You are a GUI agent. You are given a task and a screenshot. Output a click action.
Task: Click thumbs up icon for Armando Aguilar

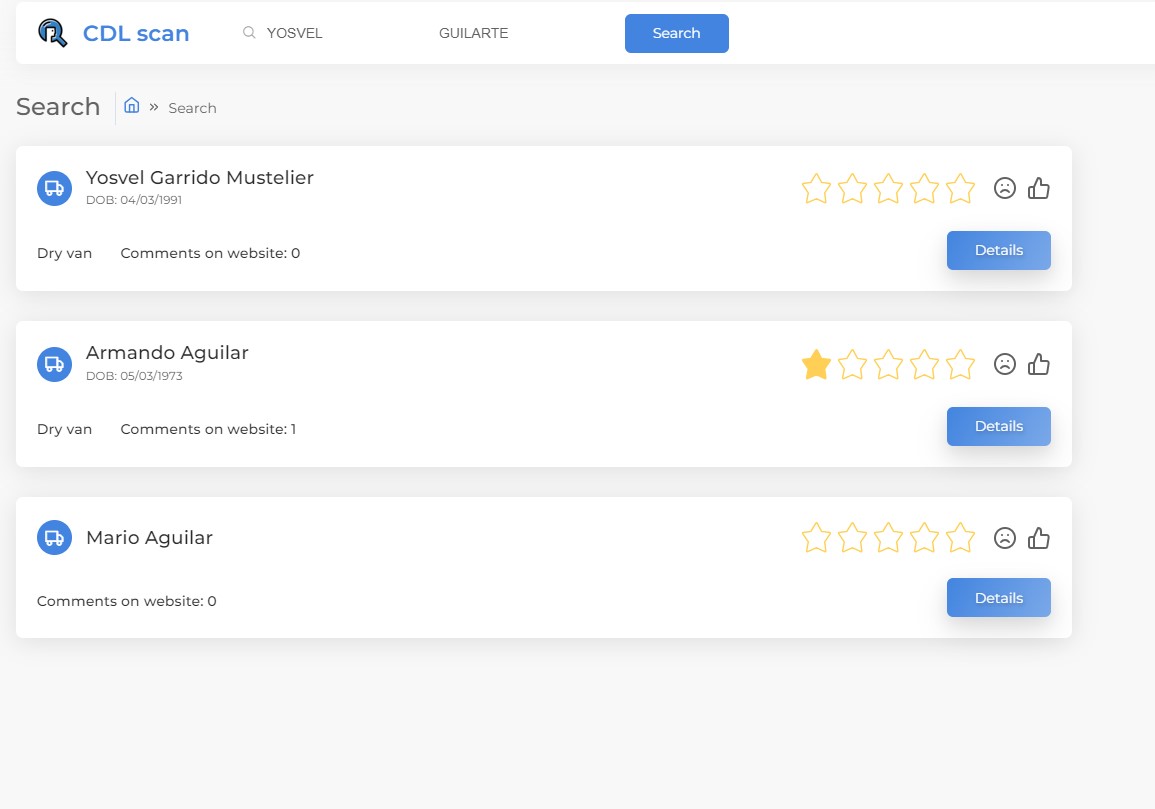1039,364
